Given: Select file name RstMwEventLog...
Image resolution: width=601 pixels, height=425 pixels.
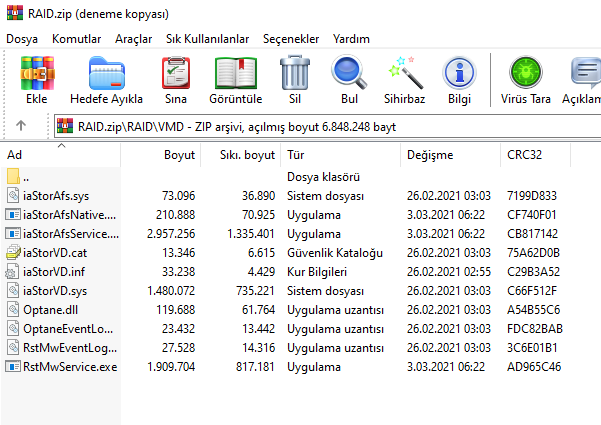Looking at the screenshot, I should tap(70, 348).
